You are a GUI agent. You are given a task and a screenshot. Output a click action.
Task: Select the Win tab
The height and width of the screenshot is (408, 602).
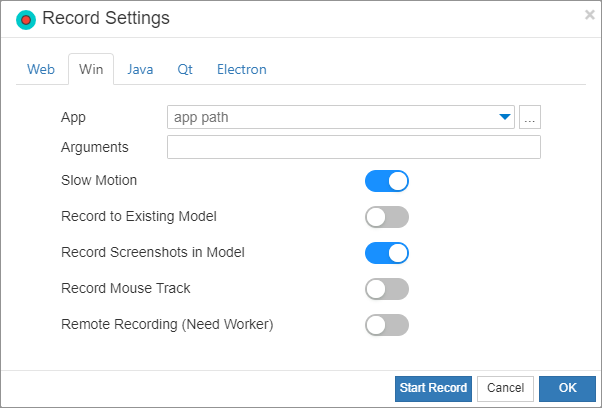point(91,70)
